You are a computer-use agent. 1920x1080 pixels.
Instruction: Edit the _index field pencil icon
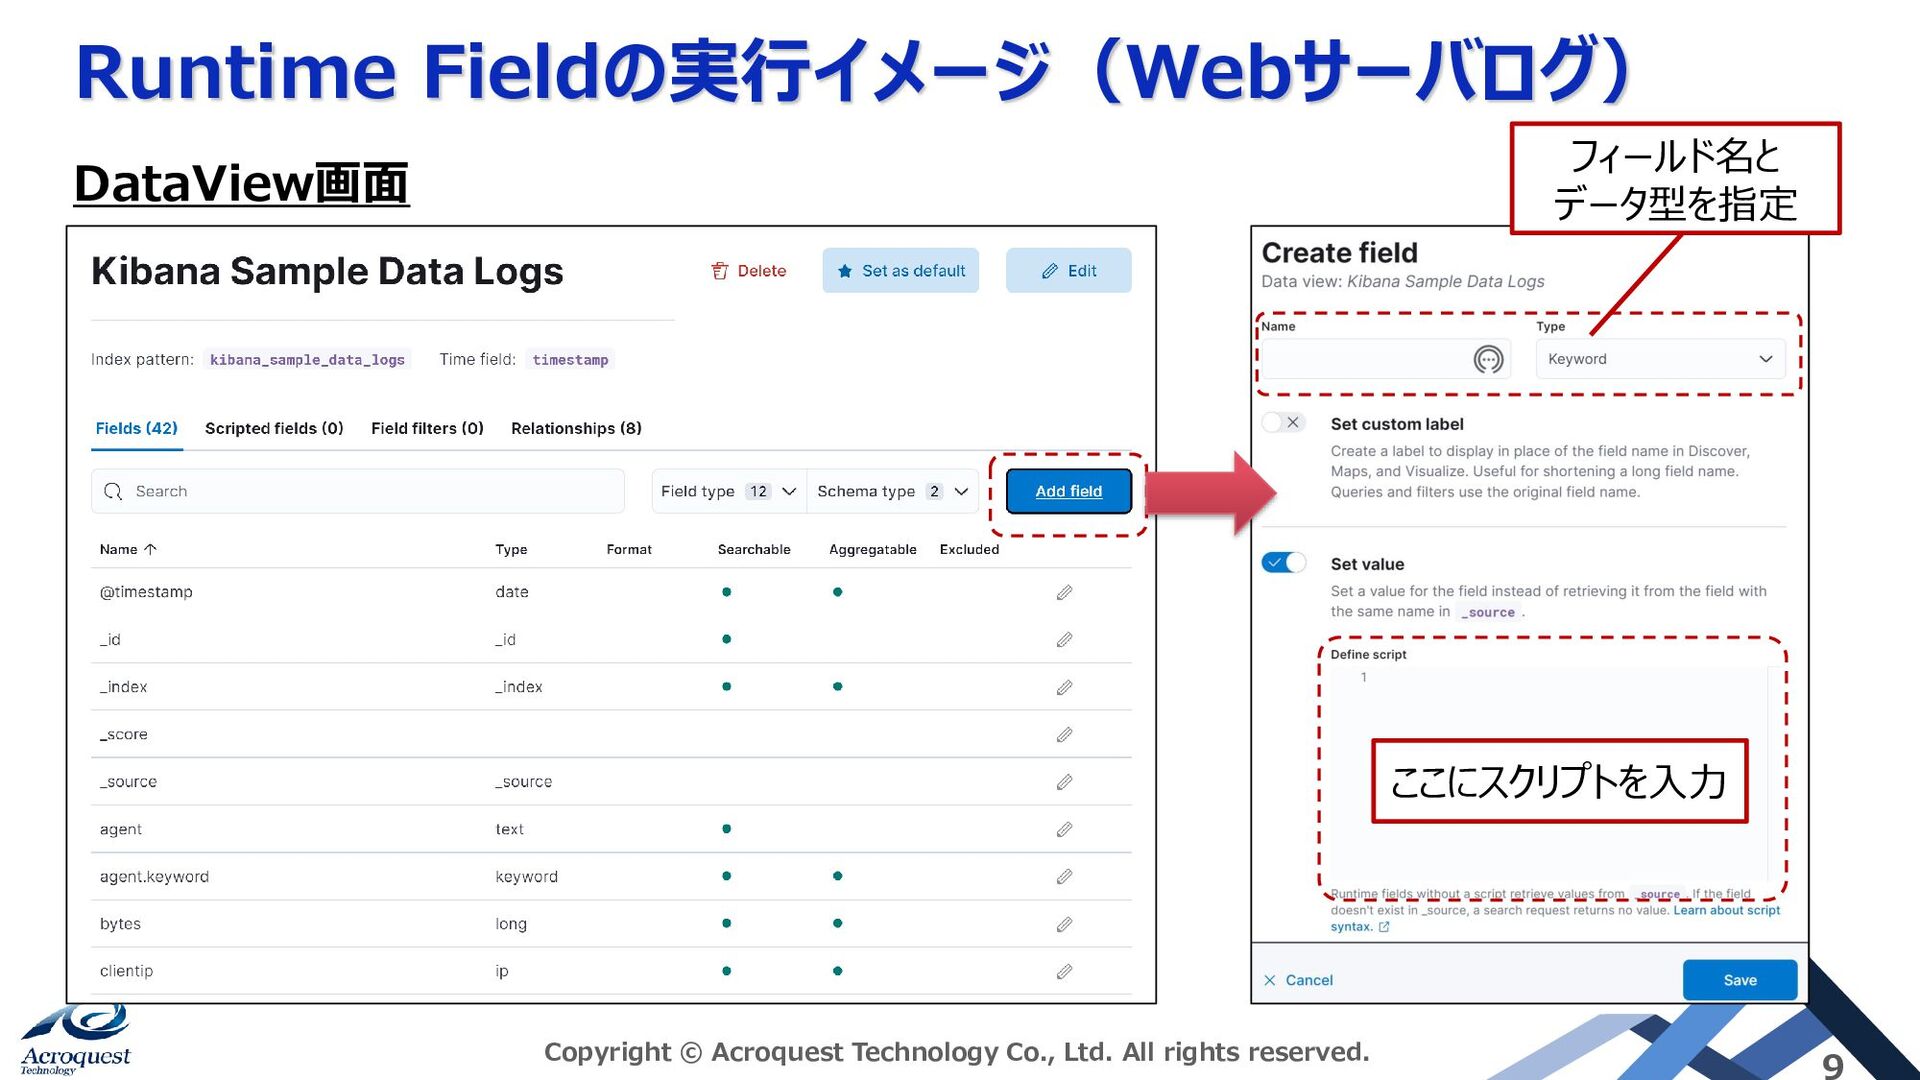[1064, 687]
